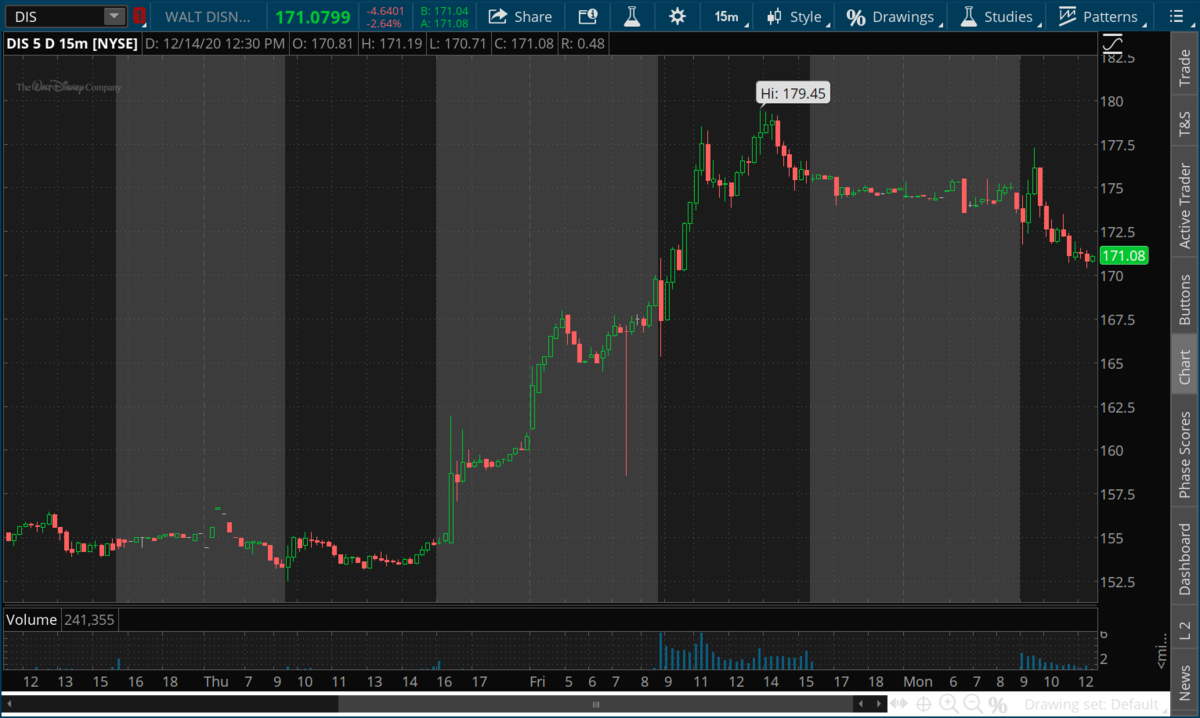Click the percent drawing tool icon at bottom
Image resolution: width=1200 pixels, height=718 pixels.
click(997, 704)
